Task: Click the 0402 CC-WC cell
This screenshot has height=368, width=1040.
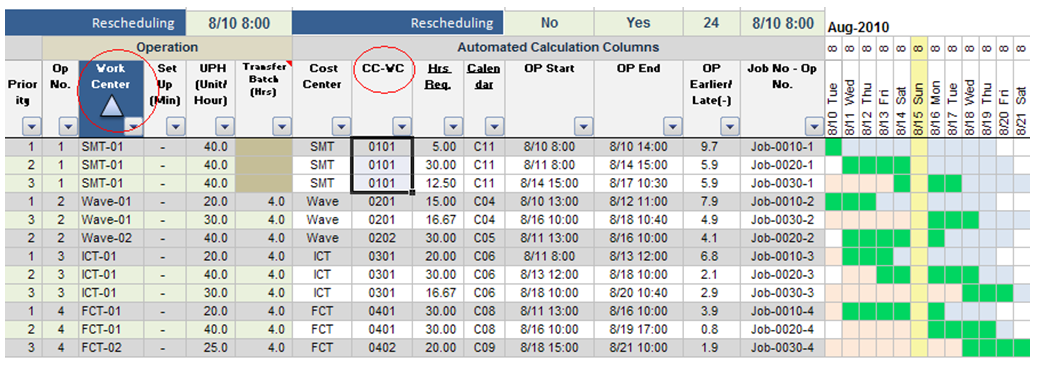Action: [x=382, y=347]
